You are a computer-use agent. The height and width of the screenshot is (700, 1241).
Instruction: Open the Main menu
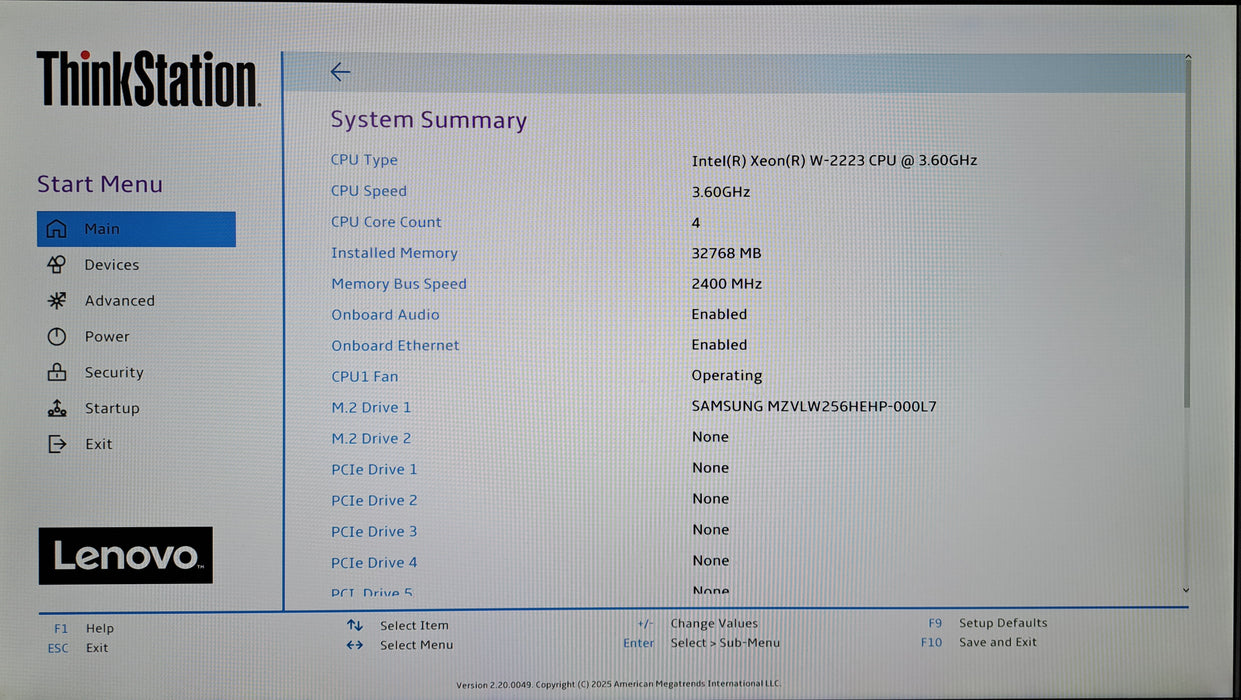[136, 229]
